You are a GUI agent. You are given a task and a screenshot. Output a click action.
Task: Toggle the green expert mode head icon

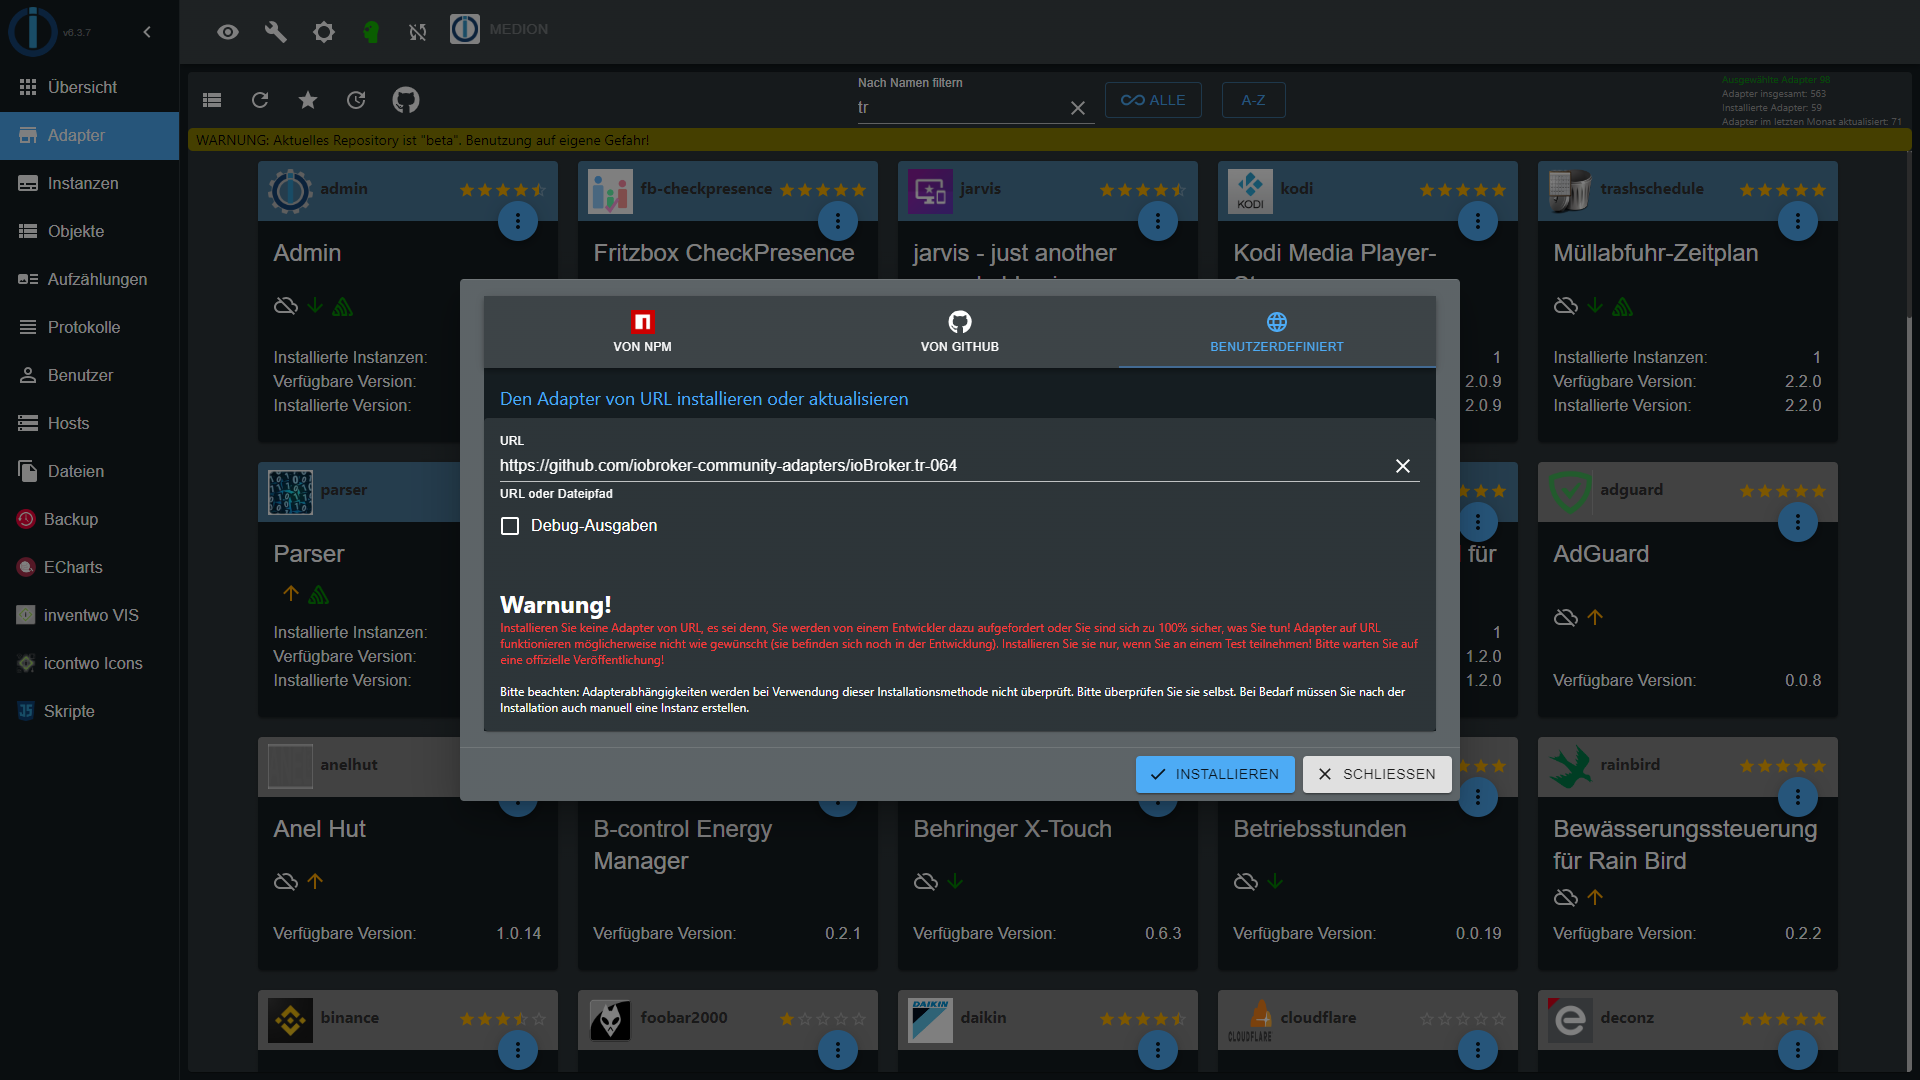[371, 32]
